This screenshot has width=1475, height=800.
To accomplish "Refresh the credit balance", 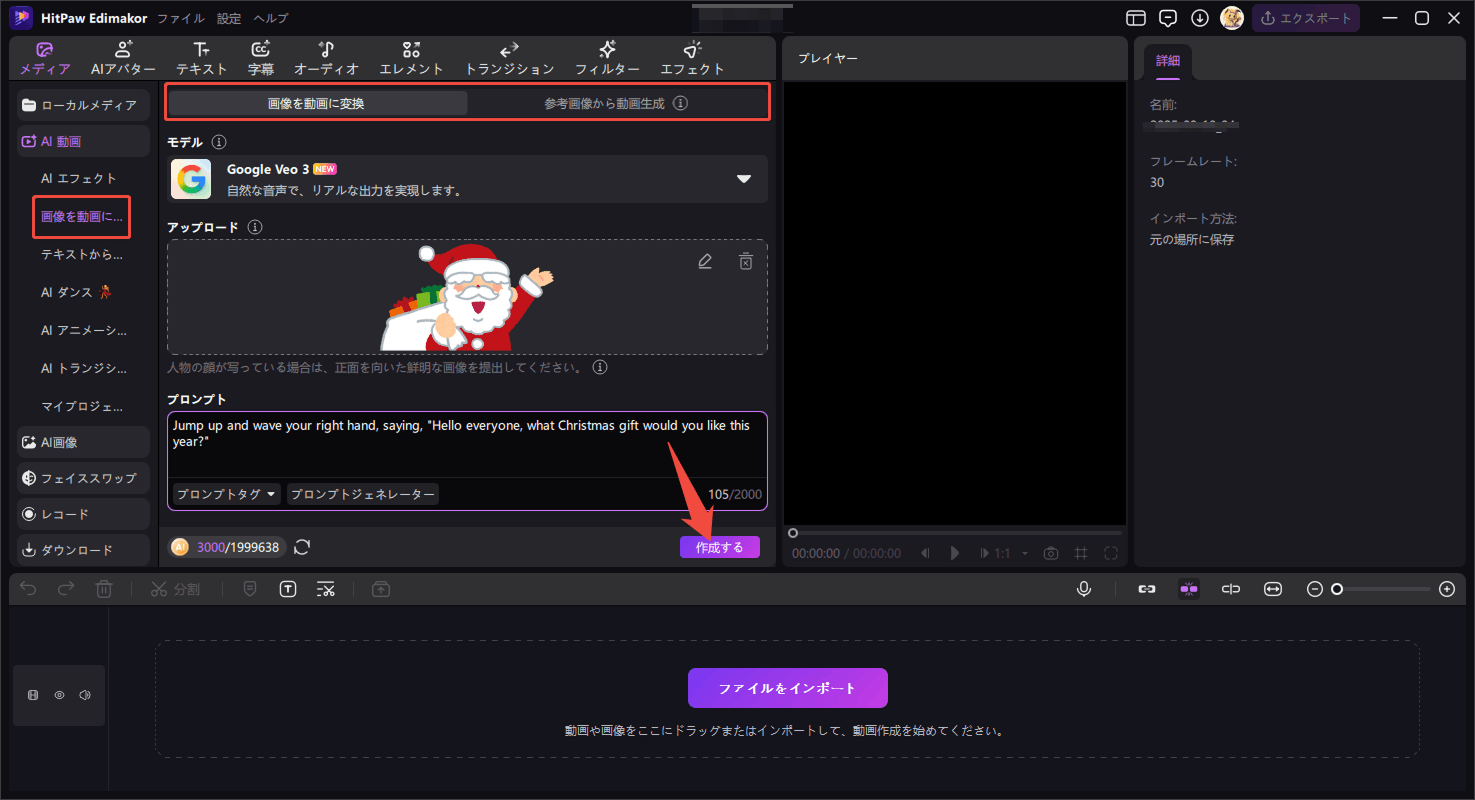I will click(x=303, y=547).
